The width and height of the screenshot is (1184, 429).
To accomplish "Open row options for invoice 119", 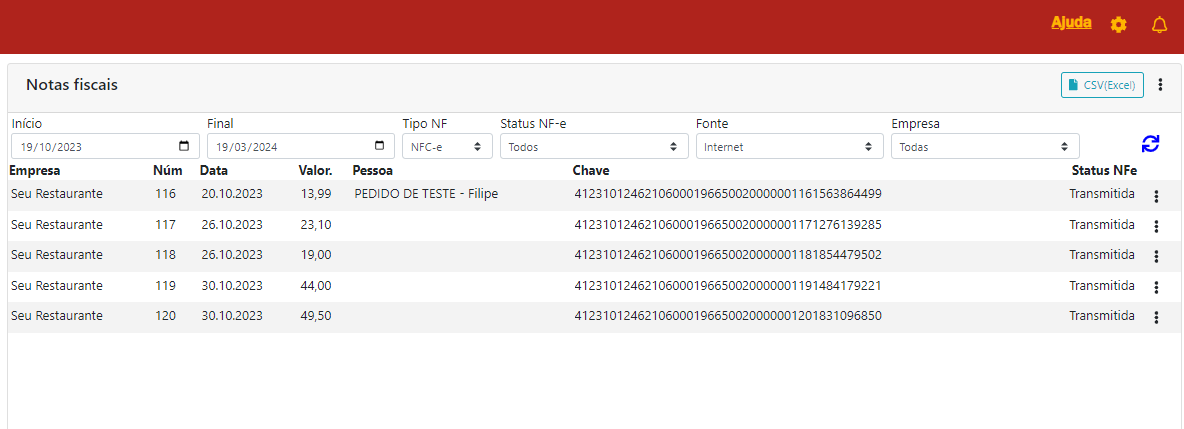I will coord(1156,288).
